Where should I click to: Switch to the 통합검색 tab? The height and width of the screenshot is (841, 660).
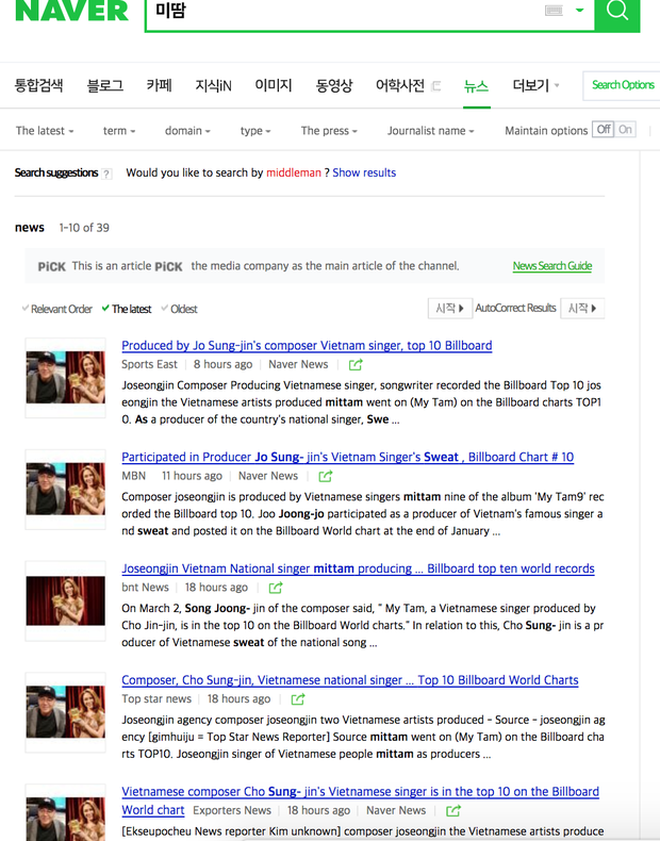[x=39, y=85]
